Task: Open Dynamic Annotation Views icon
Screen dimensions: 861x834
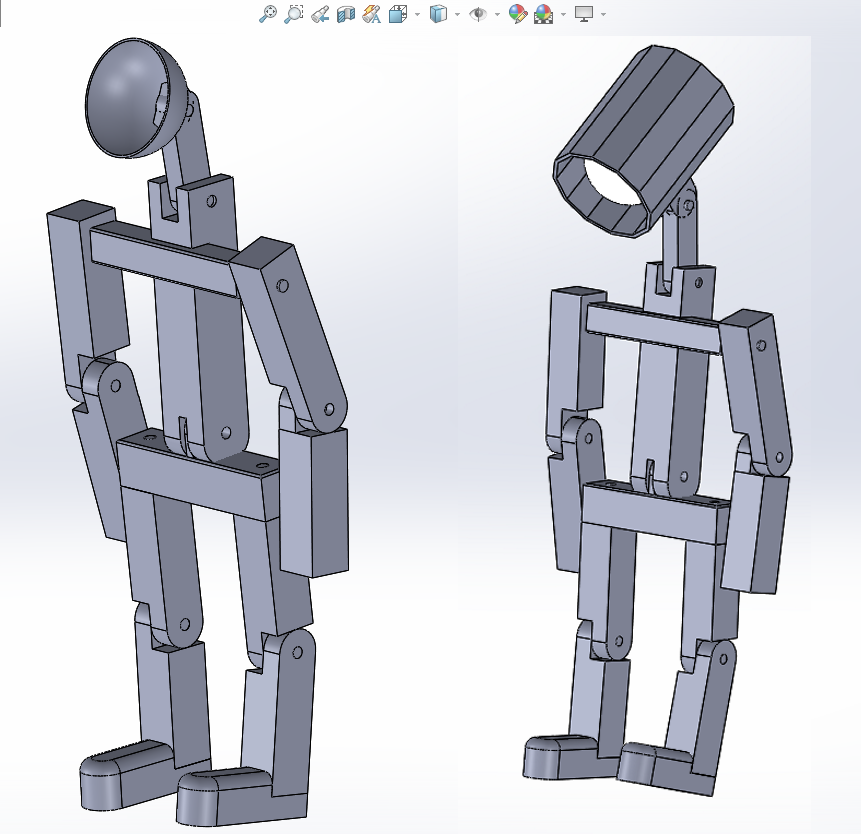Action: pos(372,14)
